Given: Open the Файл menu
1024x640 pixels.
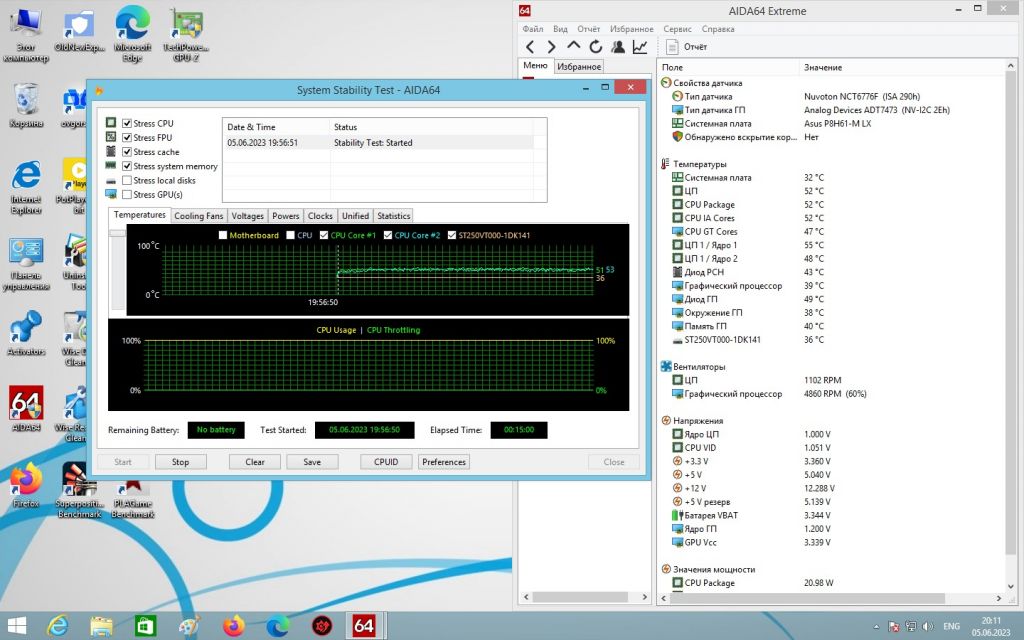Looking at the screenshot, I should 533,29.
